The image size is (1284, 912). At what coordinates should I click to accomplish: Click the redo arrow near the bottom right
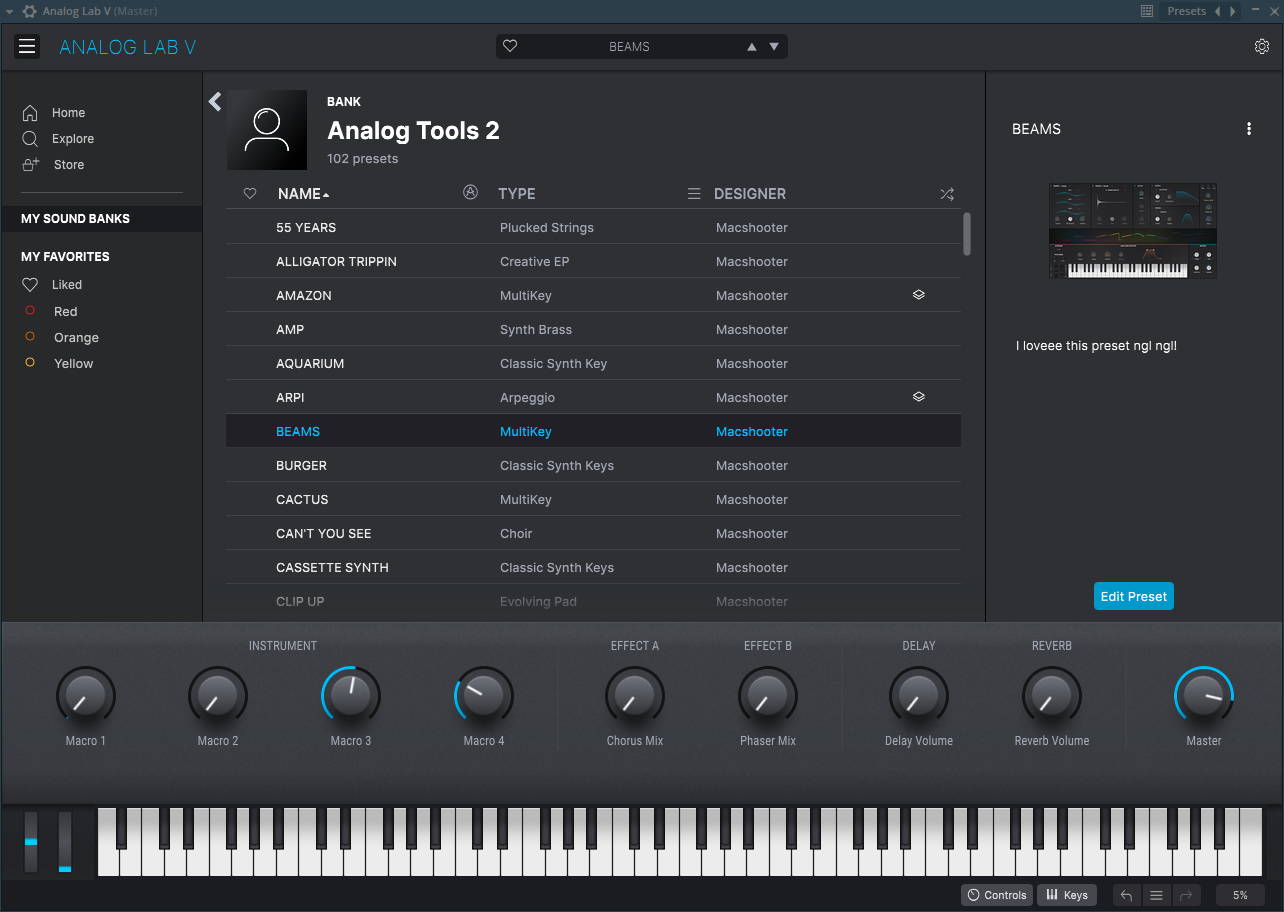[x=1186, y=895]
